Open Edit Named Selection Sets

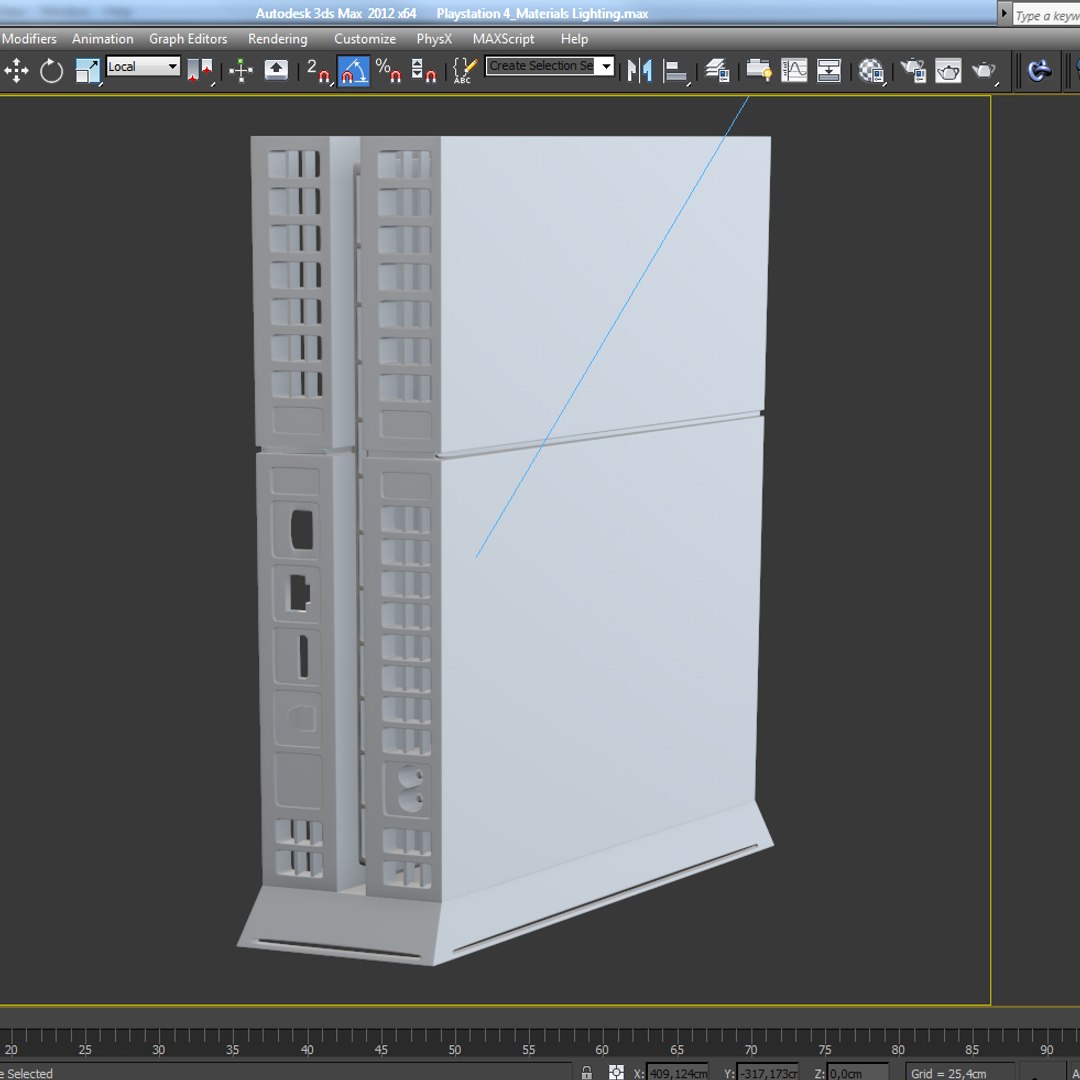[465, 70]
